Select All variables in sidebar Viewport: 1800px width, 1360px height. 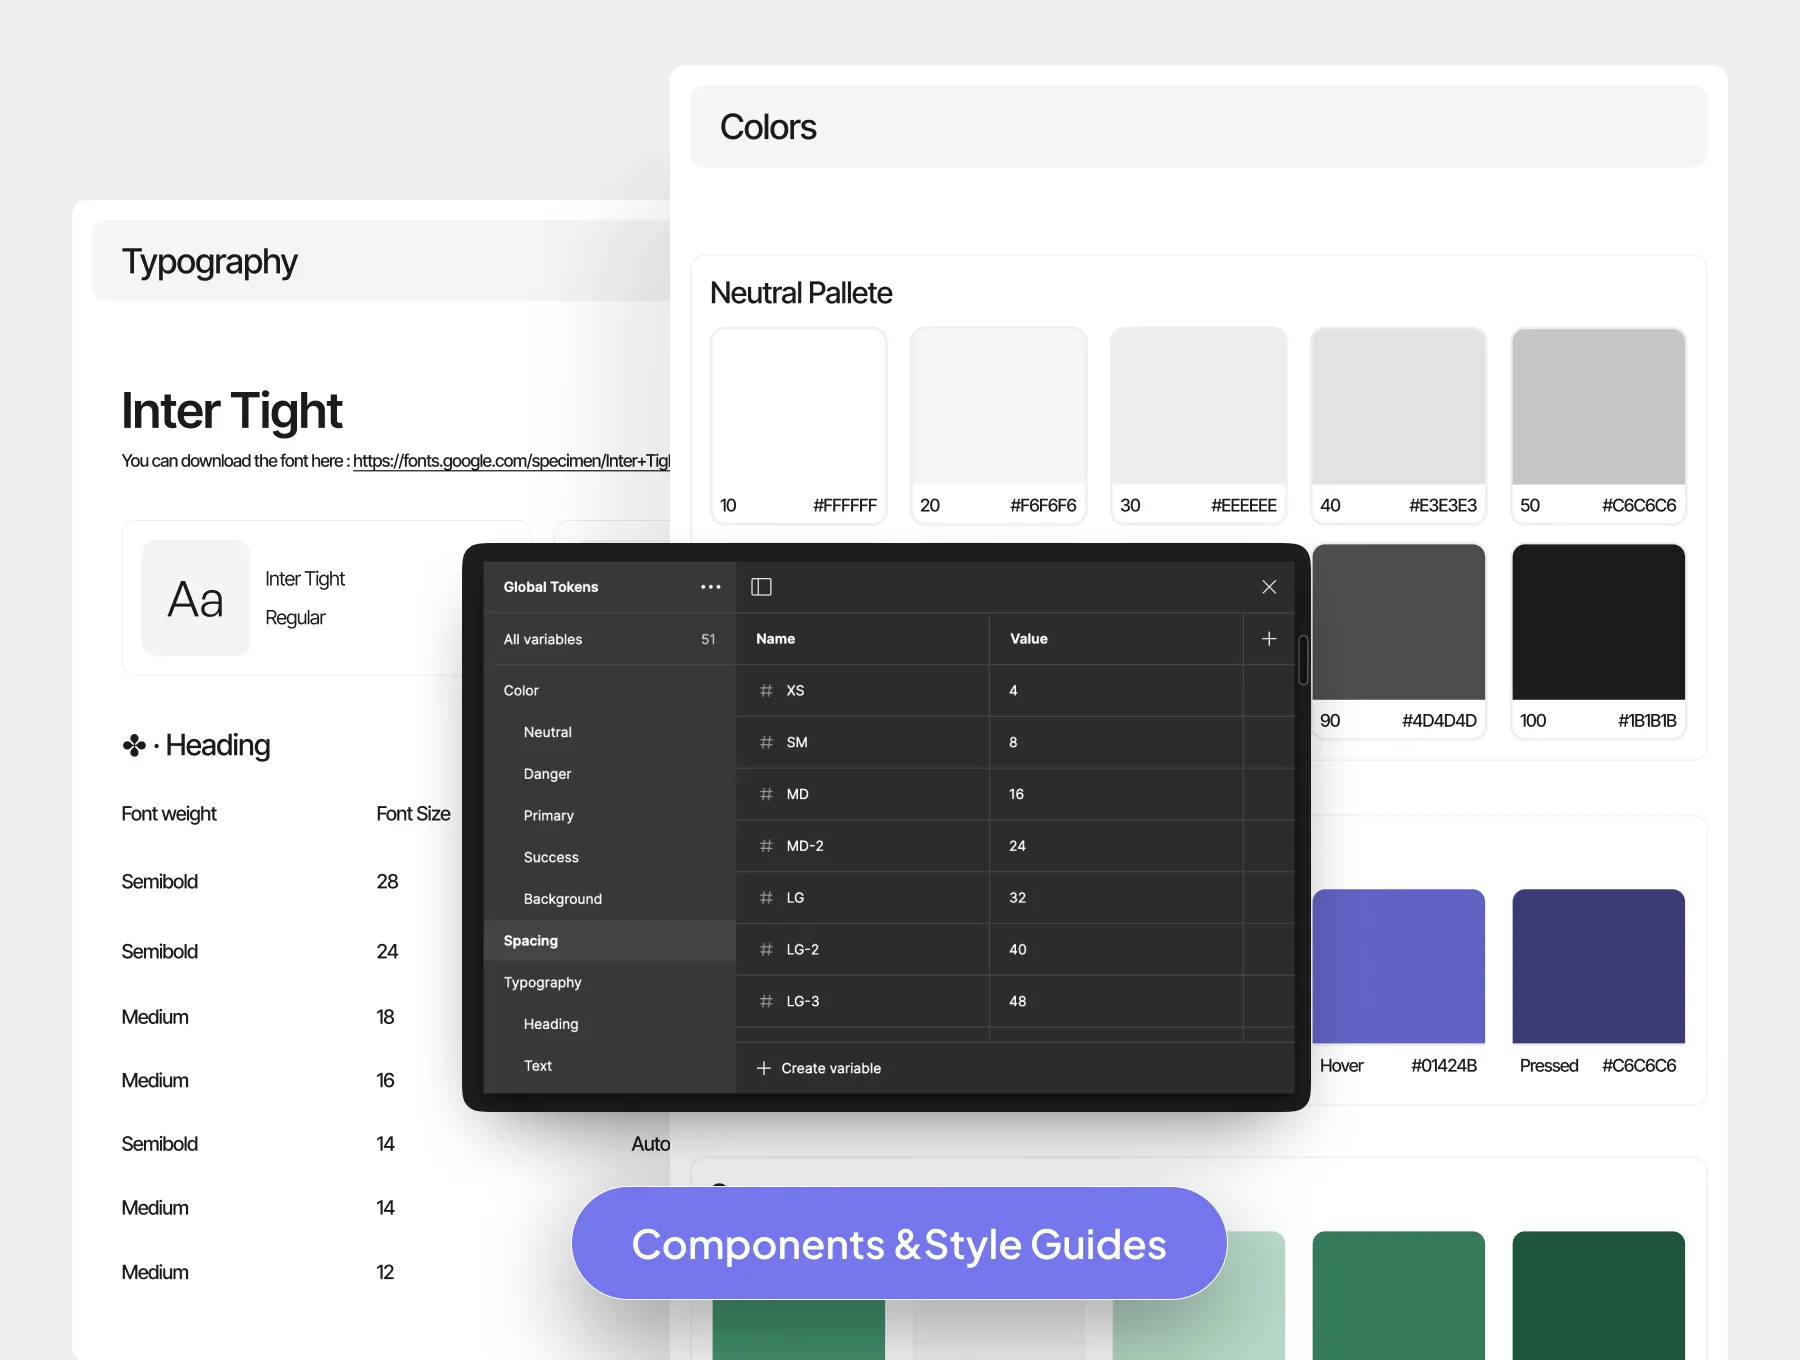tap(610, 639)
